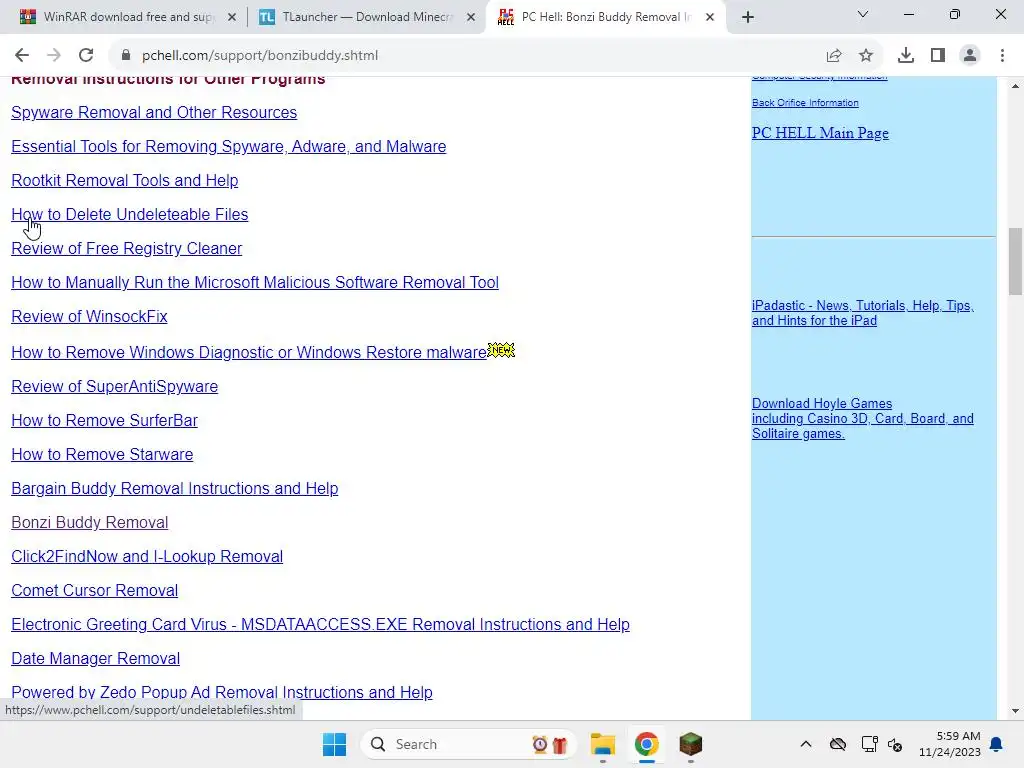Open the tab search chevron
This screenshot has height=768, width=1024.
click(863, 14)
